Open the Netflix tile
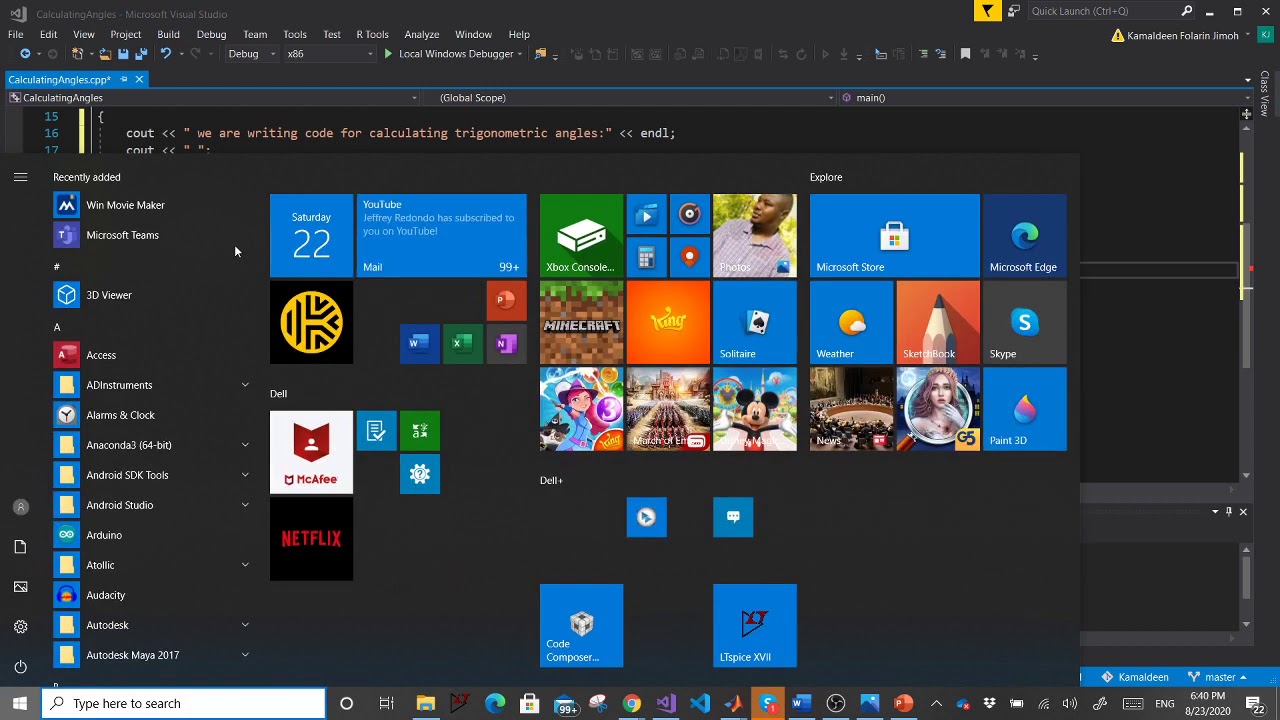 click(311, 539)
